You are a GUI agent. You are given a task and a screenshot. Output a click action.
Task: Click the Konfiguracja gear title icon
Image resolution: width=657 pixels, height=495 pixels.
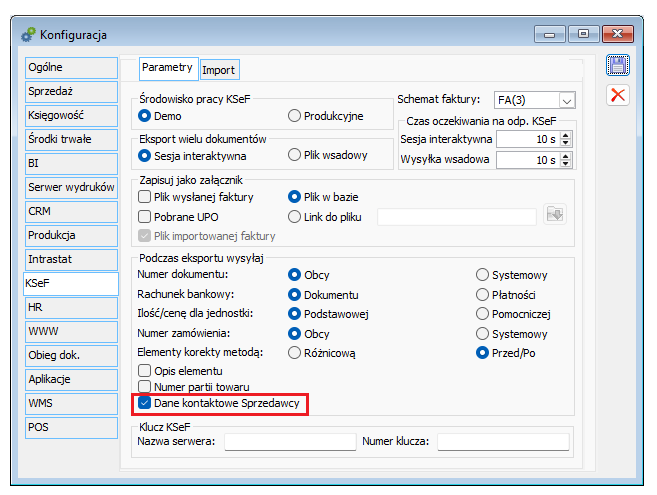(x=28, y=34)
